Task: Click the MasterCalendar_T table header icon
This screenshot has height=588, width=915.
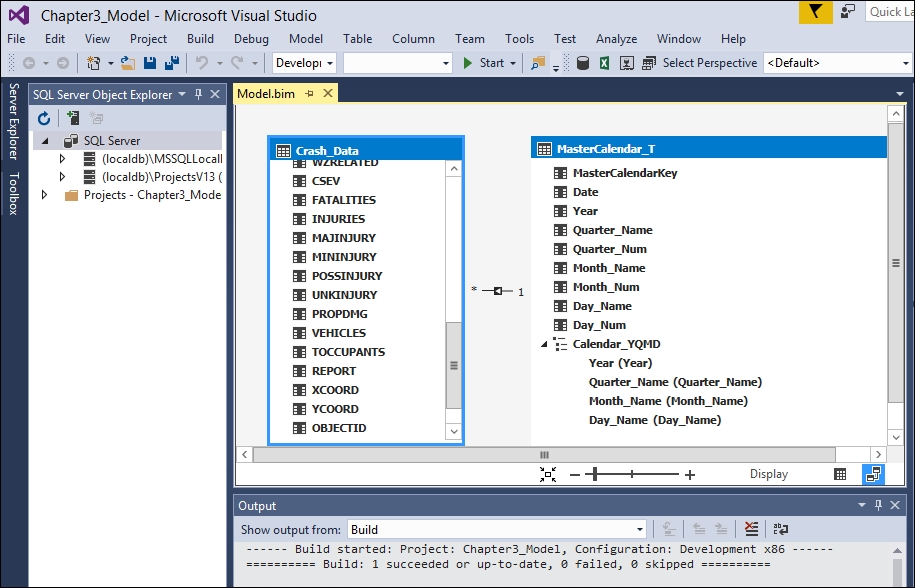Action: [544, 149]
